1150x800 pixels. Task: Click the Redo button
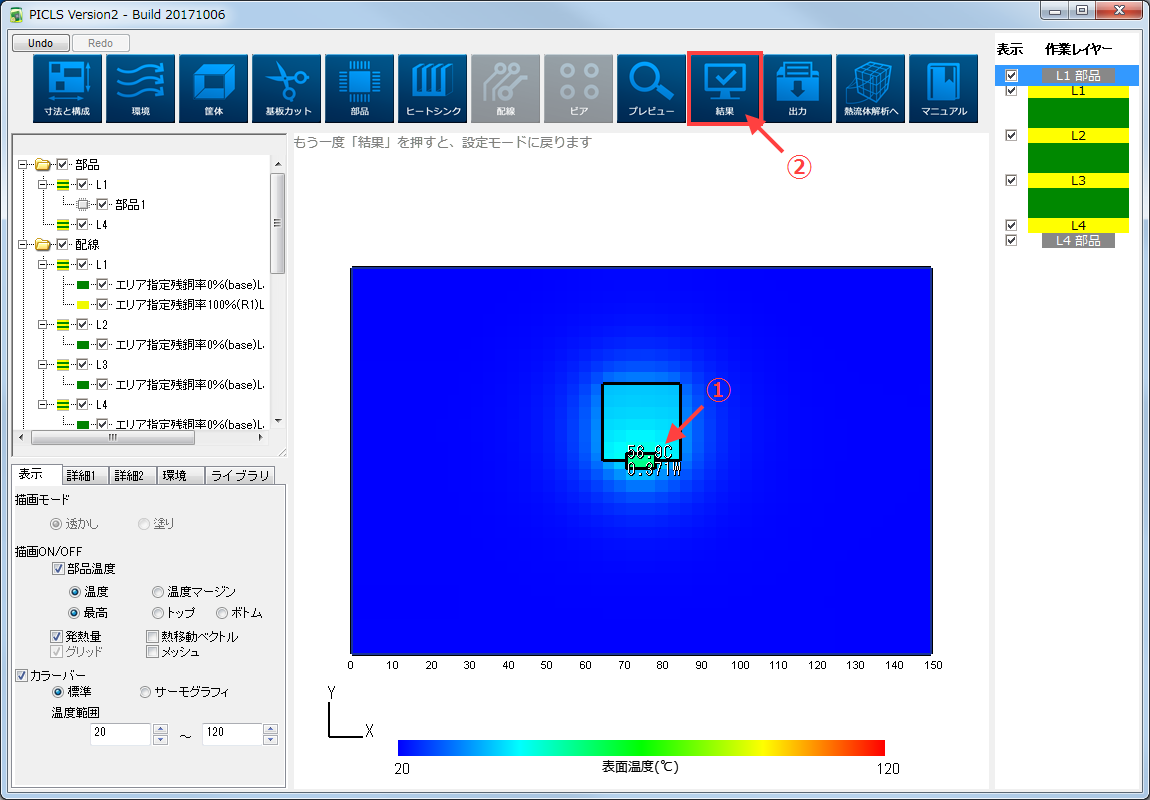pyautogui.click(x=100, y=43)
